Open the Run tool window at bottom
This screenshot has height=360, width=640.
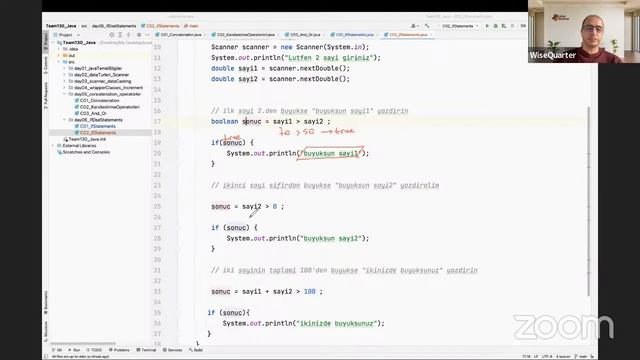pyautogui.click(x=74, y=350)
